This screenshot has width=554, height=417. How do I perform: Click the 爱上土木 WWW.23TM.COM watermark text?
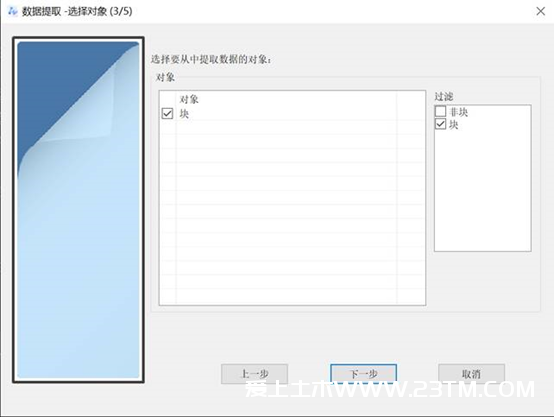[x=390, y=389]
